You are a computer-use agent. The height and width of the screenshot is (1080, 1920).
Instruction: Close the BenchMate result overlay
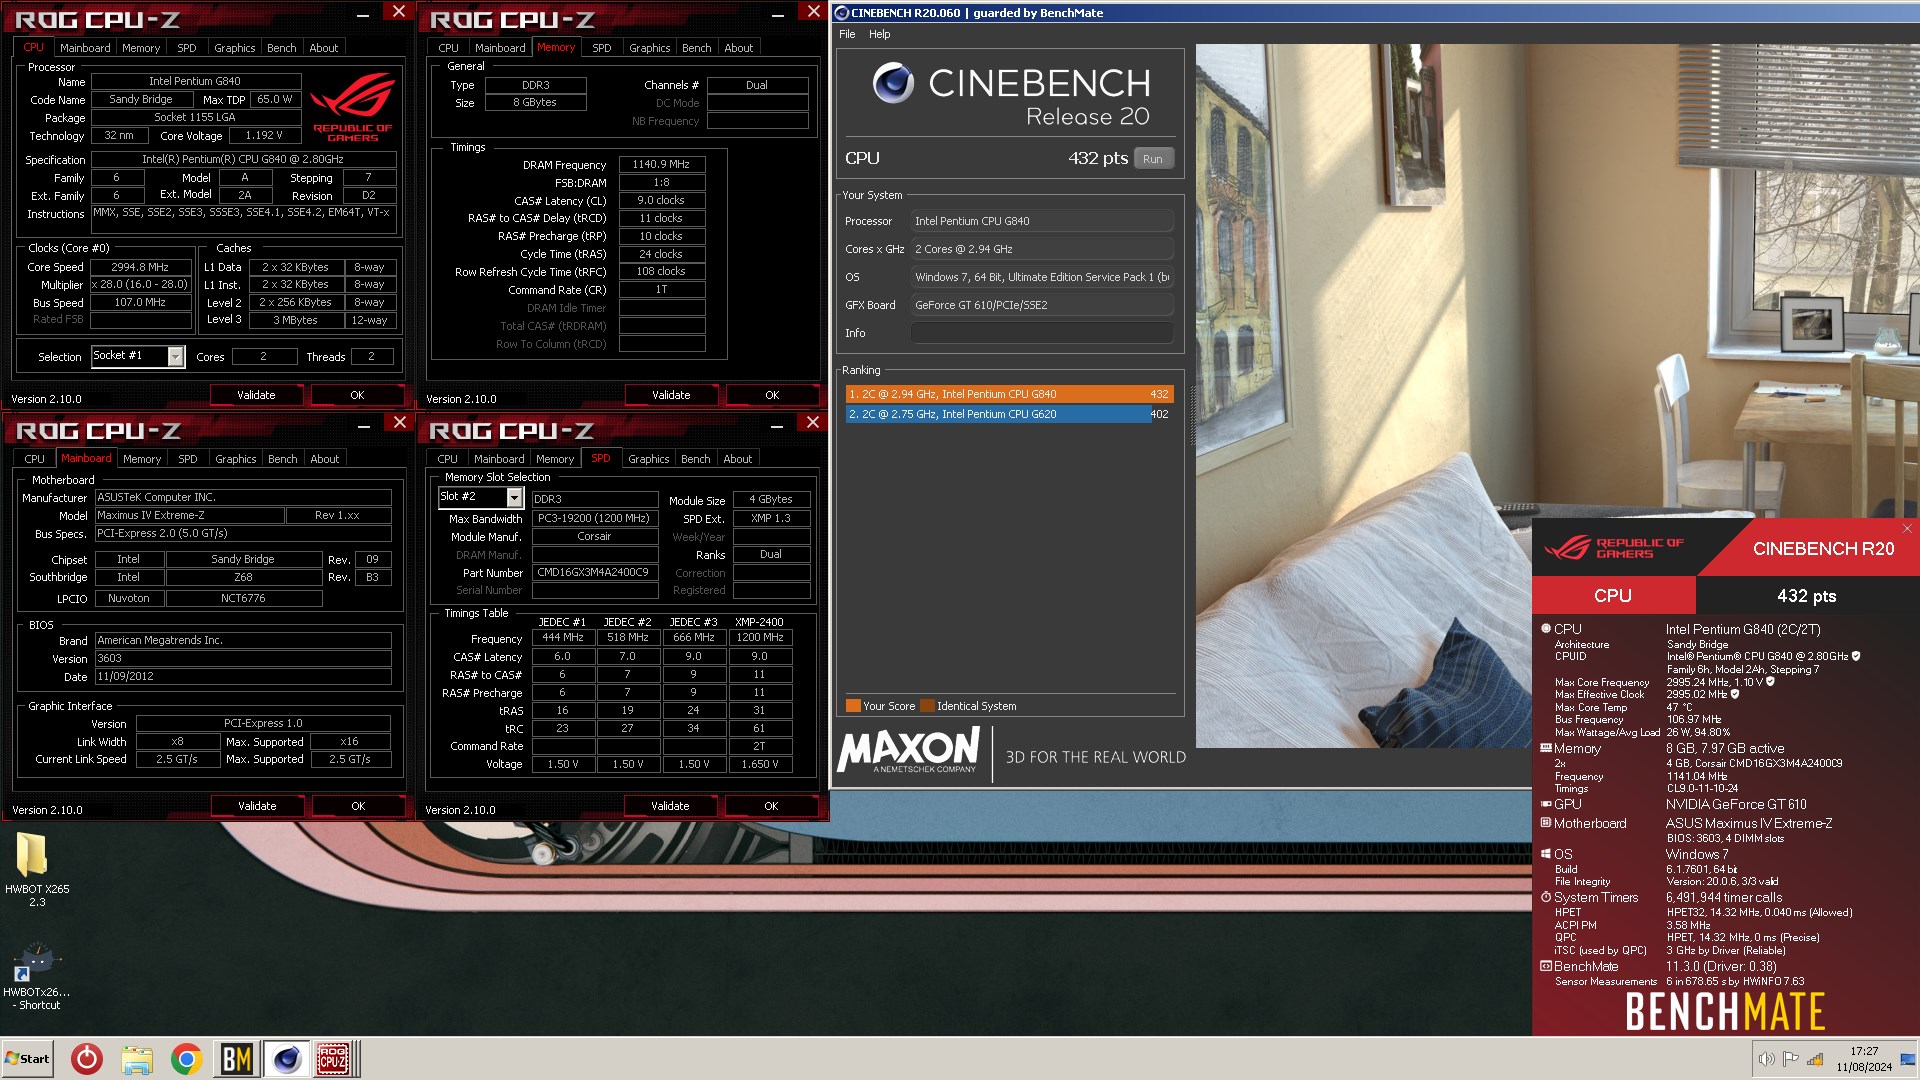pyautogui.click(x=1906, y=529)
